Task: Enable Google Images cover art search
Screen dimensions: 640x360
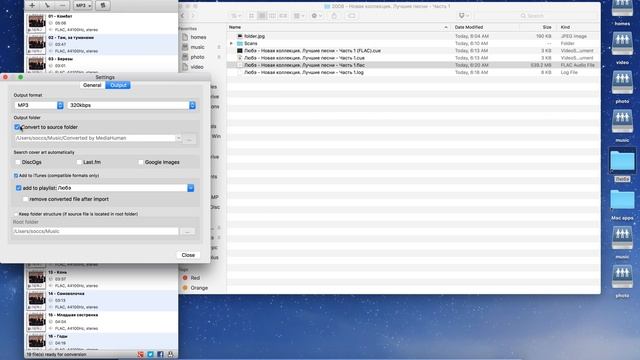Action: (140, 162)
